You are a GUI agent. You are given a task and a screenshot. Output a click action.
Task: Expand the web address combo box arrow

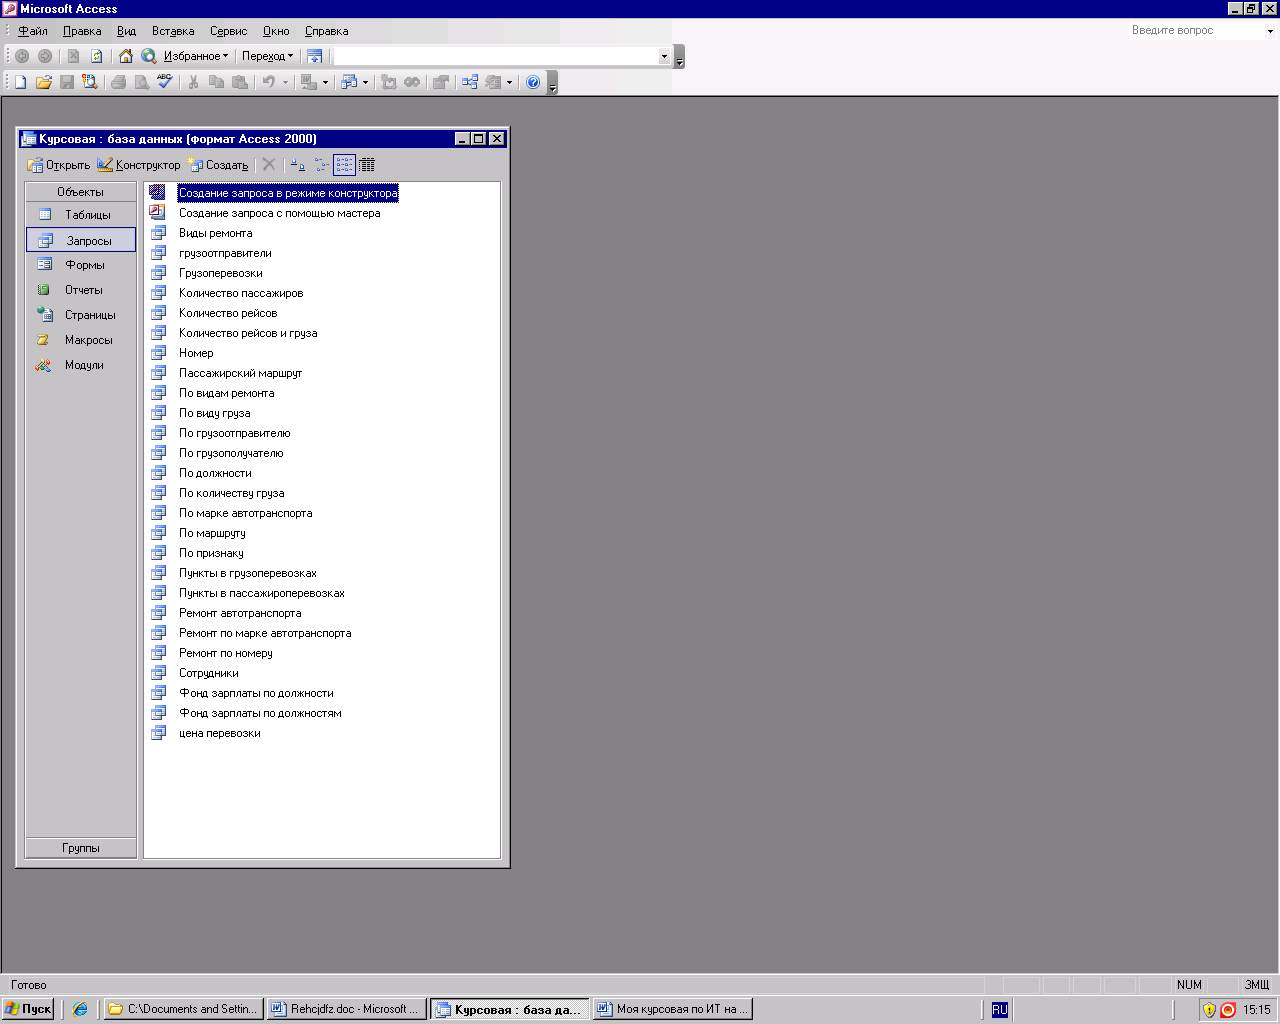tap(664, 57)
